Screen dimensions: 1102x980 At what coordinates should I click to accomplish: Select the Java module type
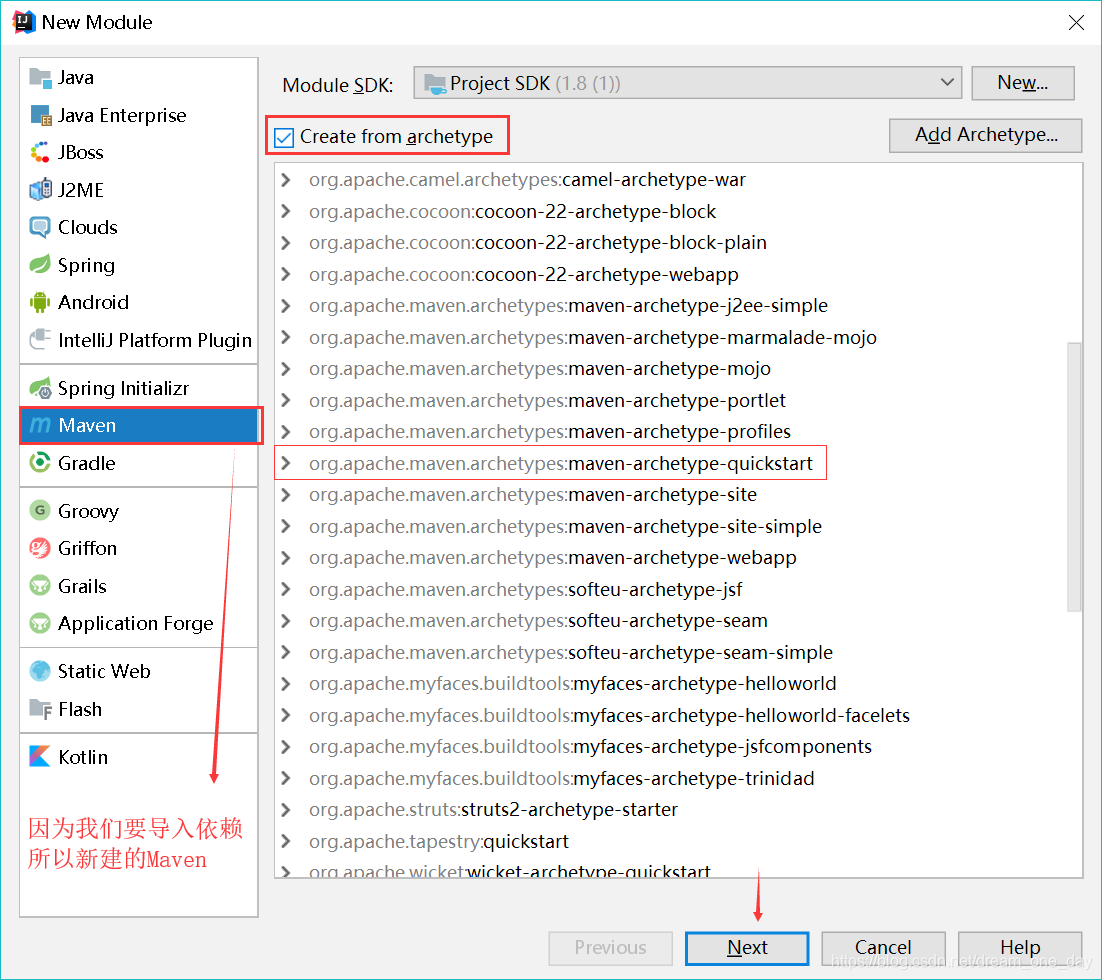pyautogui.click(x=139, y=78)
